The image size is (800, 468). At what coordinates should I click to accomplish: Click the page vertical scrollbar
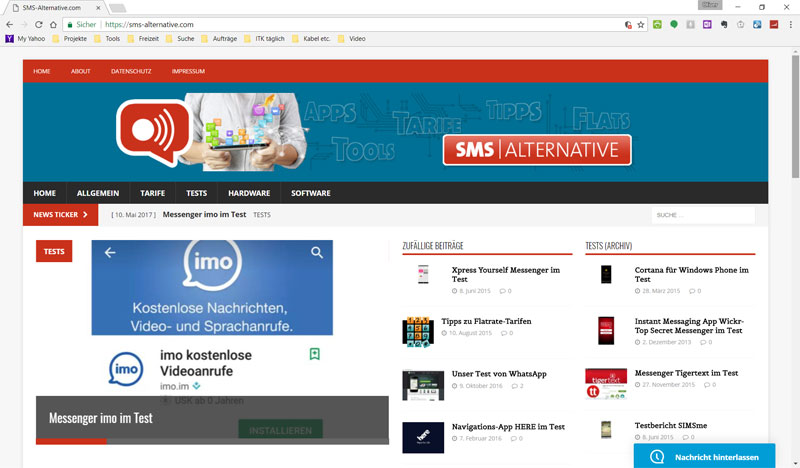point(795,117)
